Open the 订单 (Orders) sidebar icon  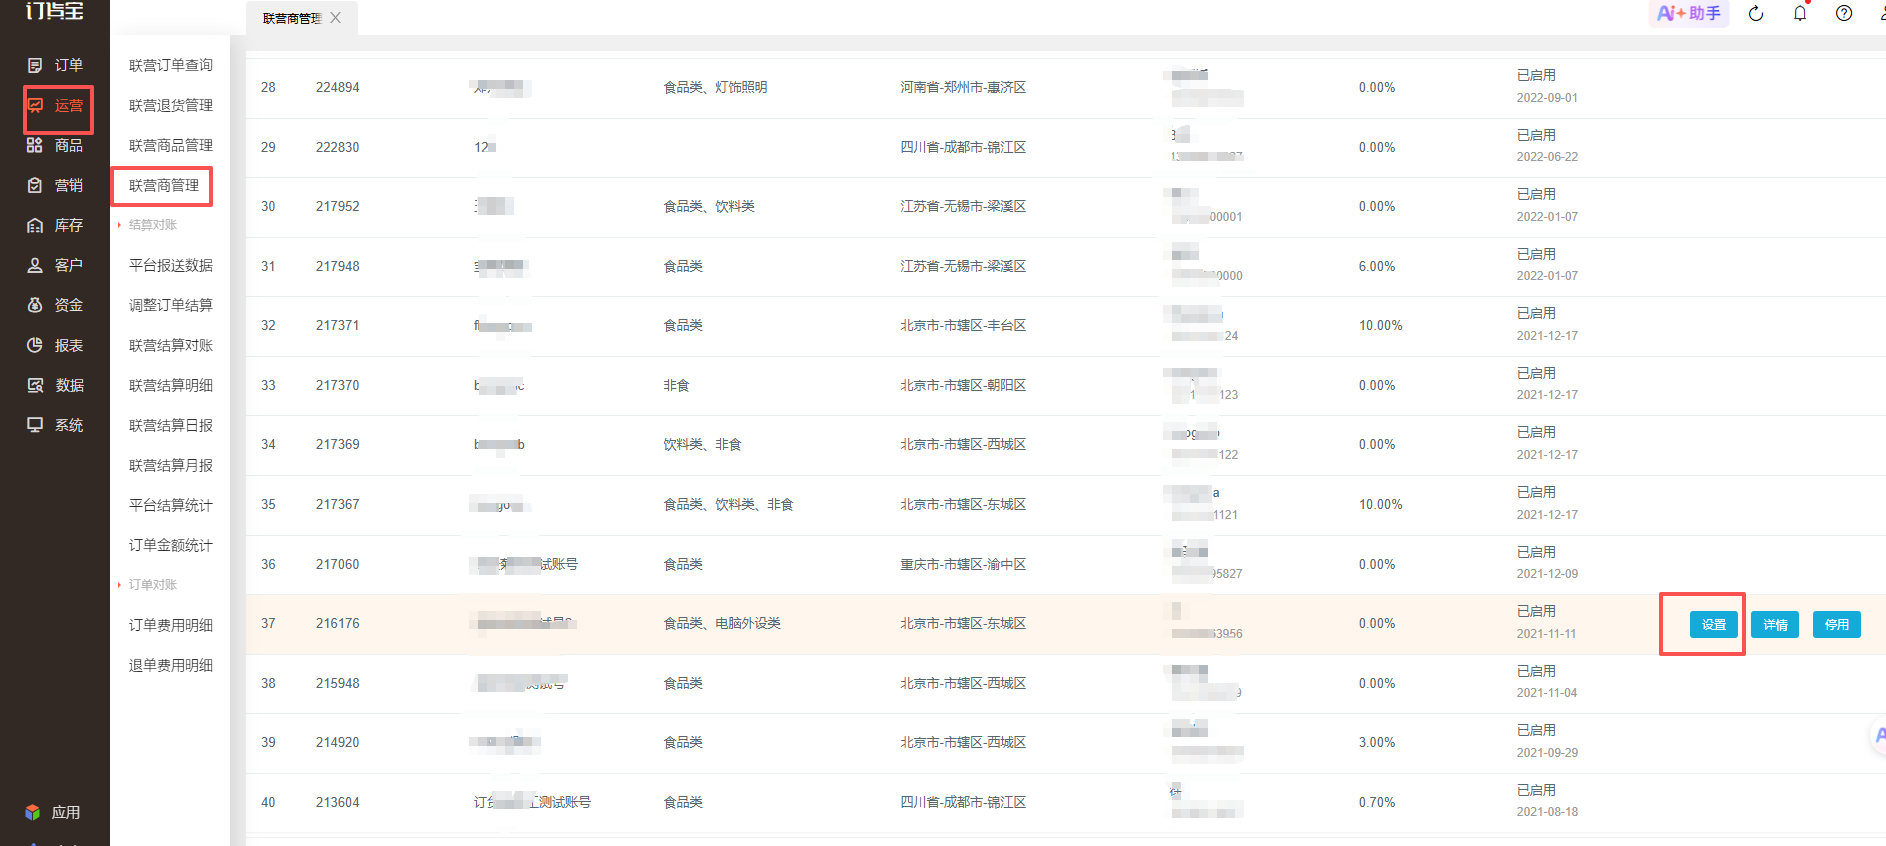tap(35, 65)
